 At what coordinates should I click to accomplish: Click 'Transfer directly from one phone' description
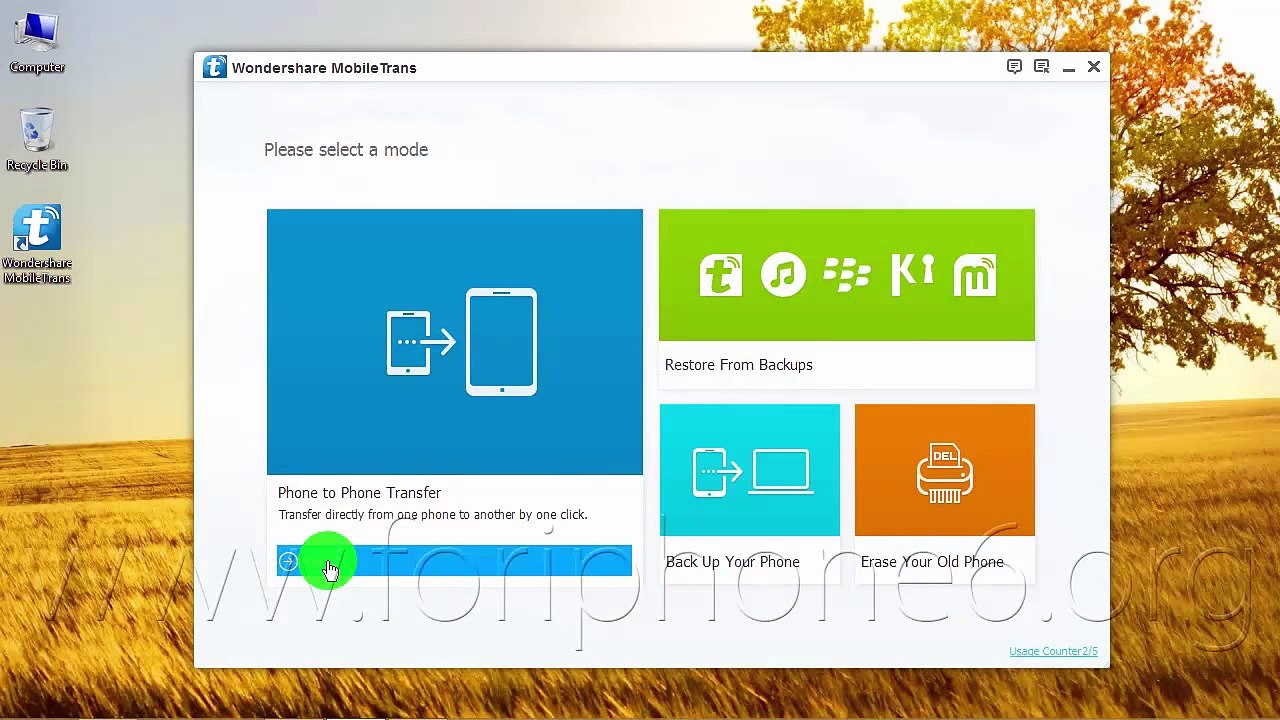433,515
